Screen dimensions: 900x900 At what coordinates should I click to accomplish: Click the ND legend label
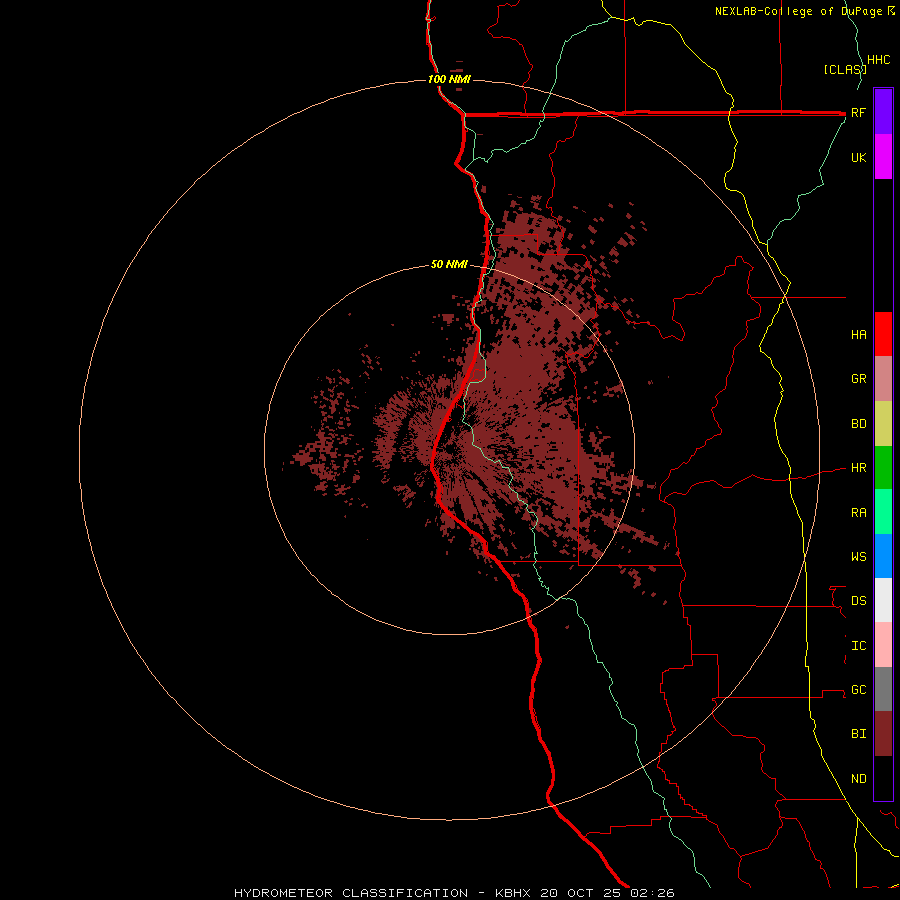coord(859,778)
